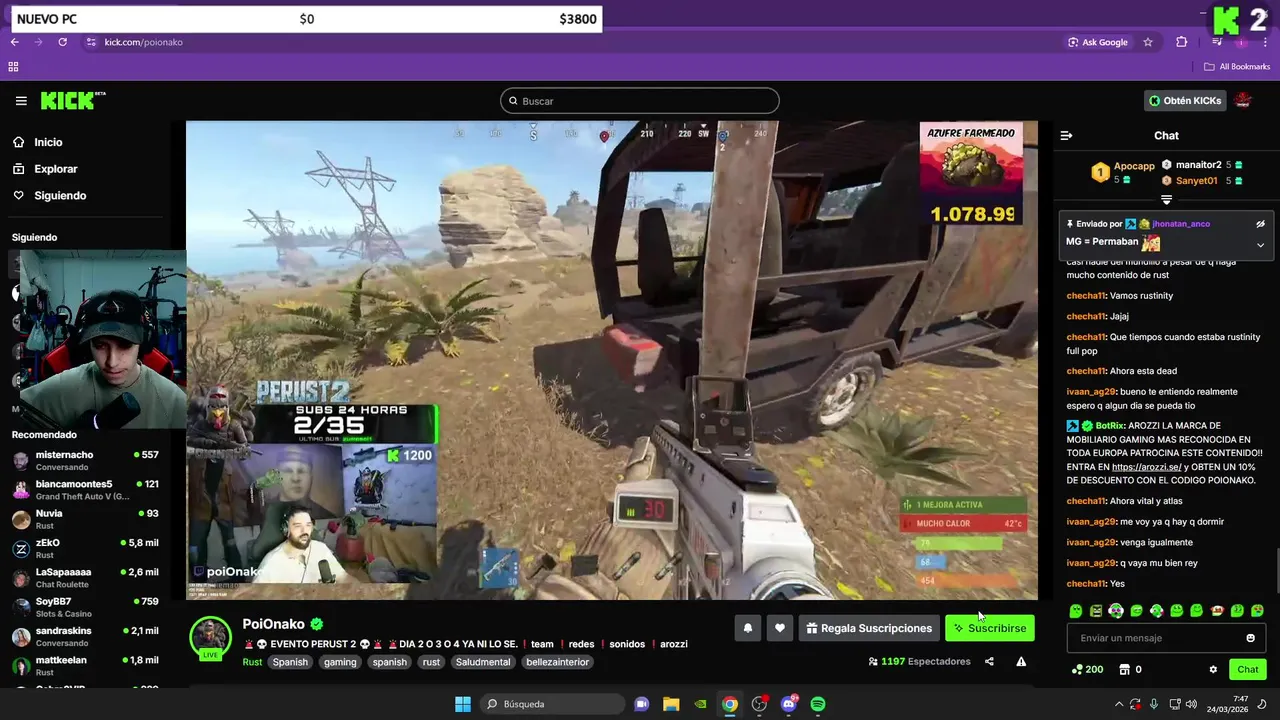This screenshot has width=1280, height=720.
Task: Open the hamburger sidebar menu
Action: (x=21, y=101)
